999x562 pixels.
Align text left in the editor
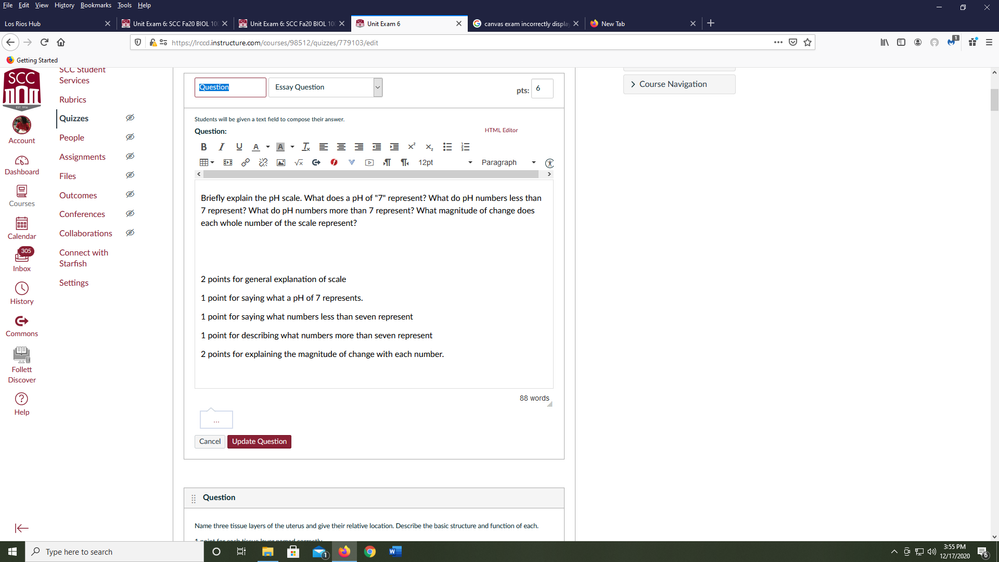(x=324, y=147)
